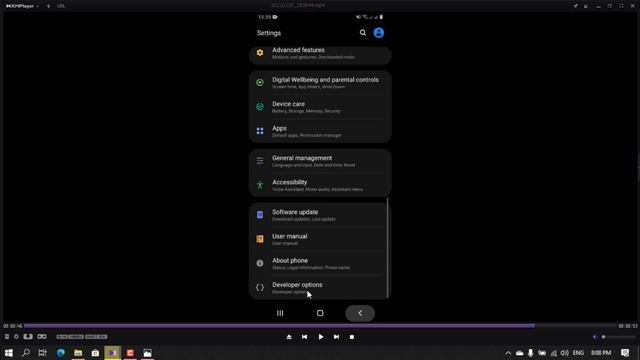Open File Explorer from the taskbar
The width and height of the screenshot is (640, 360).
pos(78,353)
